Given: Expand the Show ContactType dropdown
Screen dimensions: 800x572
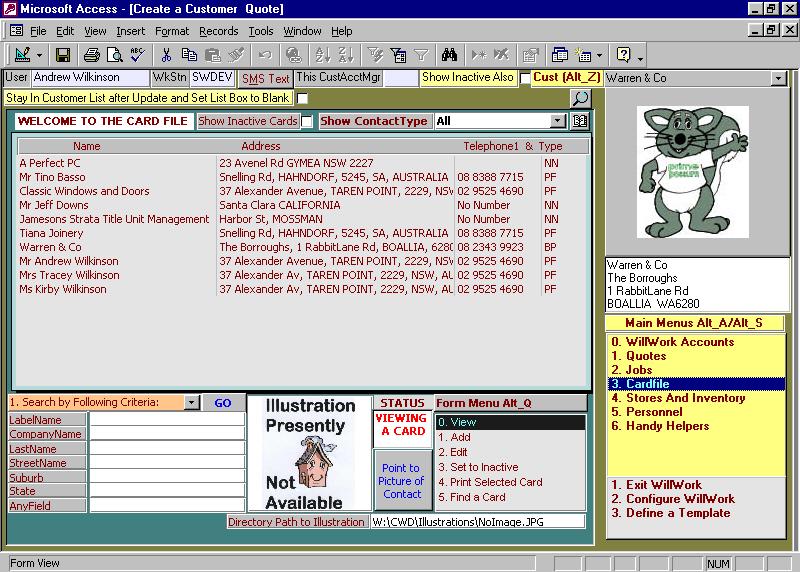Looking at the screenshot, I should pyautogui.click(x=558, y=121).
